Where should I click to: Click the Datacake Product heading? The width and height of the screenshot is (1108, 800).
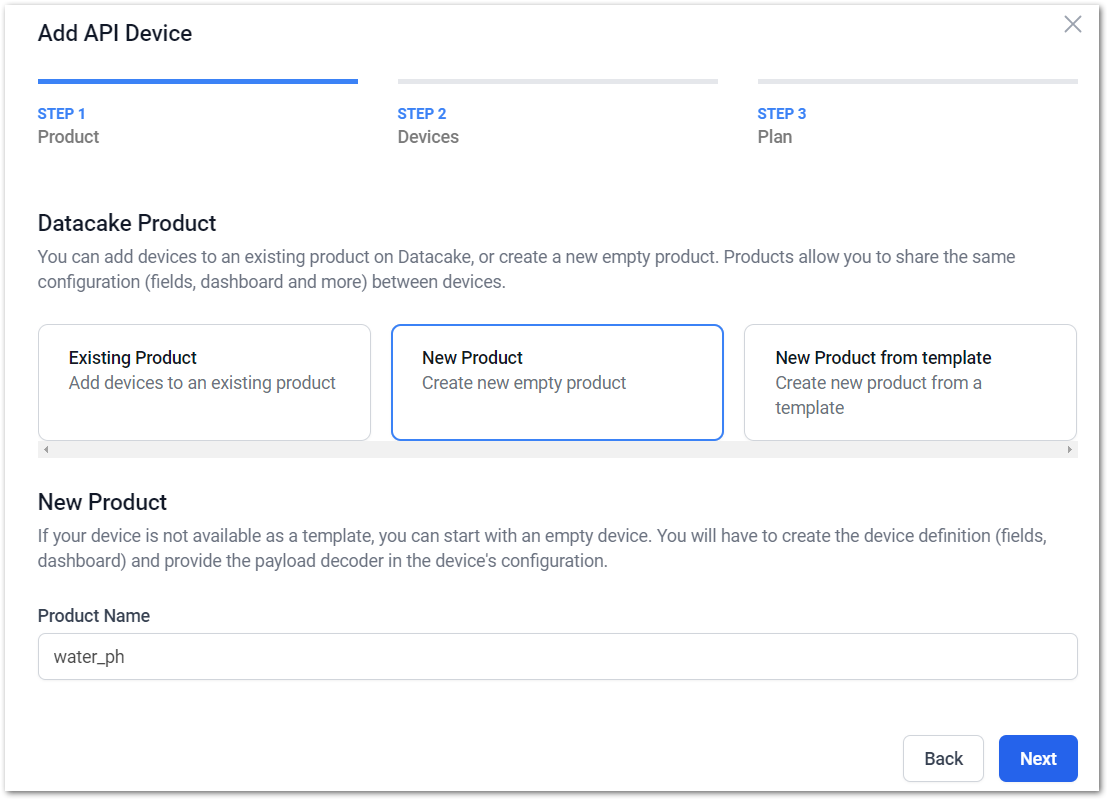point(127,223)
